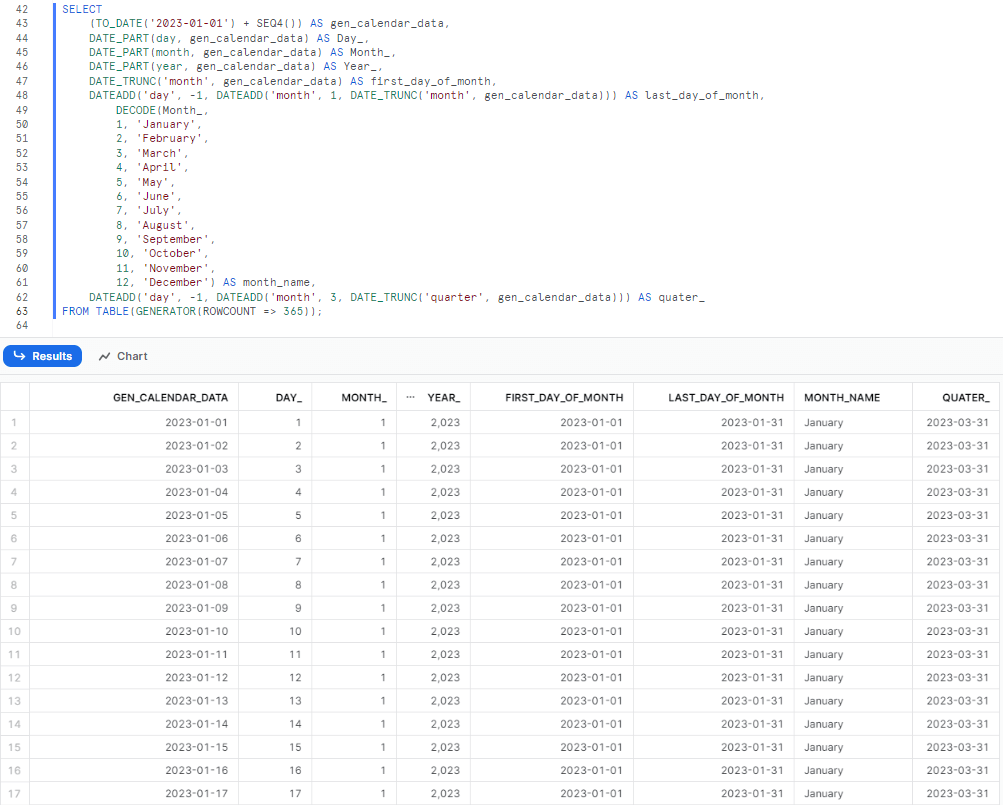Click the GEN_CALENDAR_DATA column header

click(170, 397)
